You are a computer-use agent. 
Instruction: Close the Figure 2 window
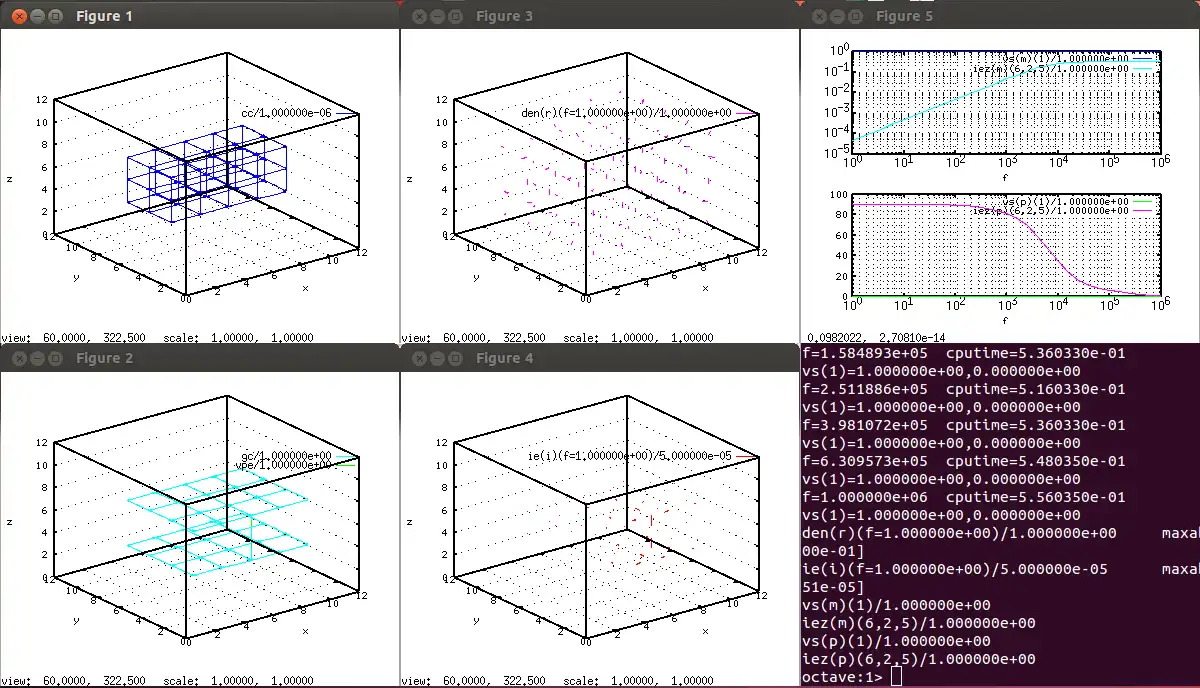[19, 358]
